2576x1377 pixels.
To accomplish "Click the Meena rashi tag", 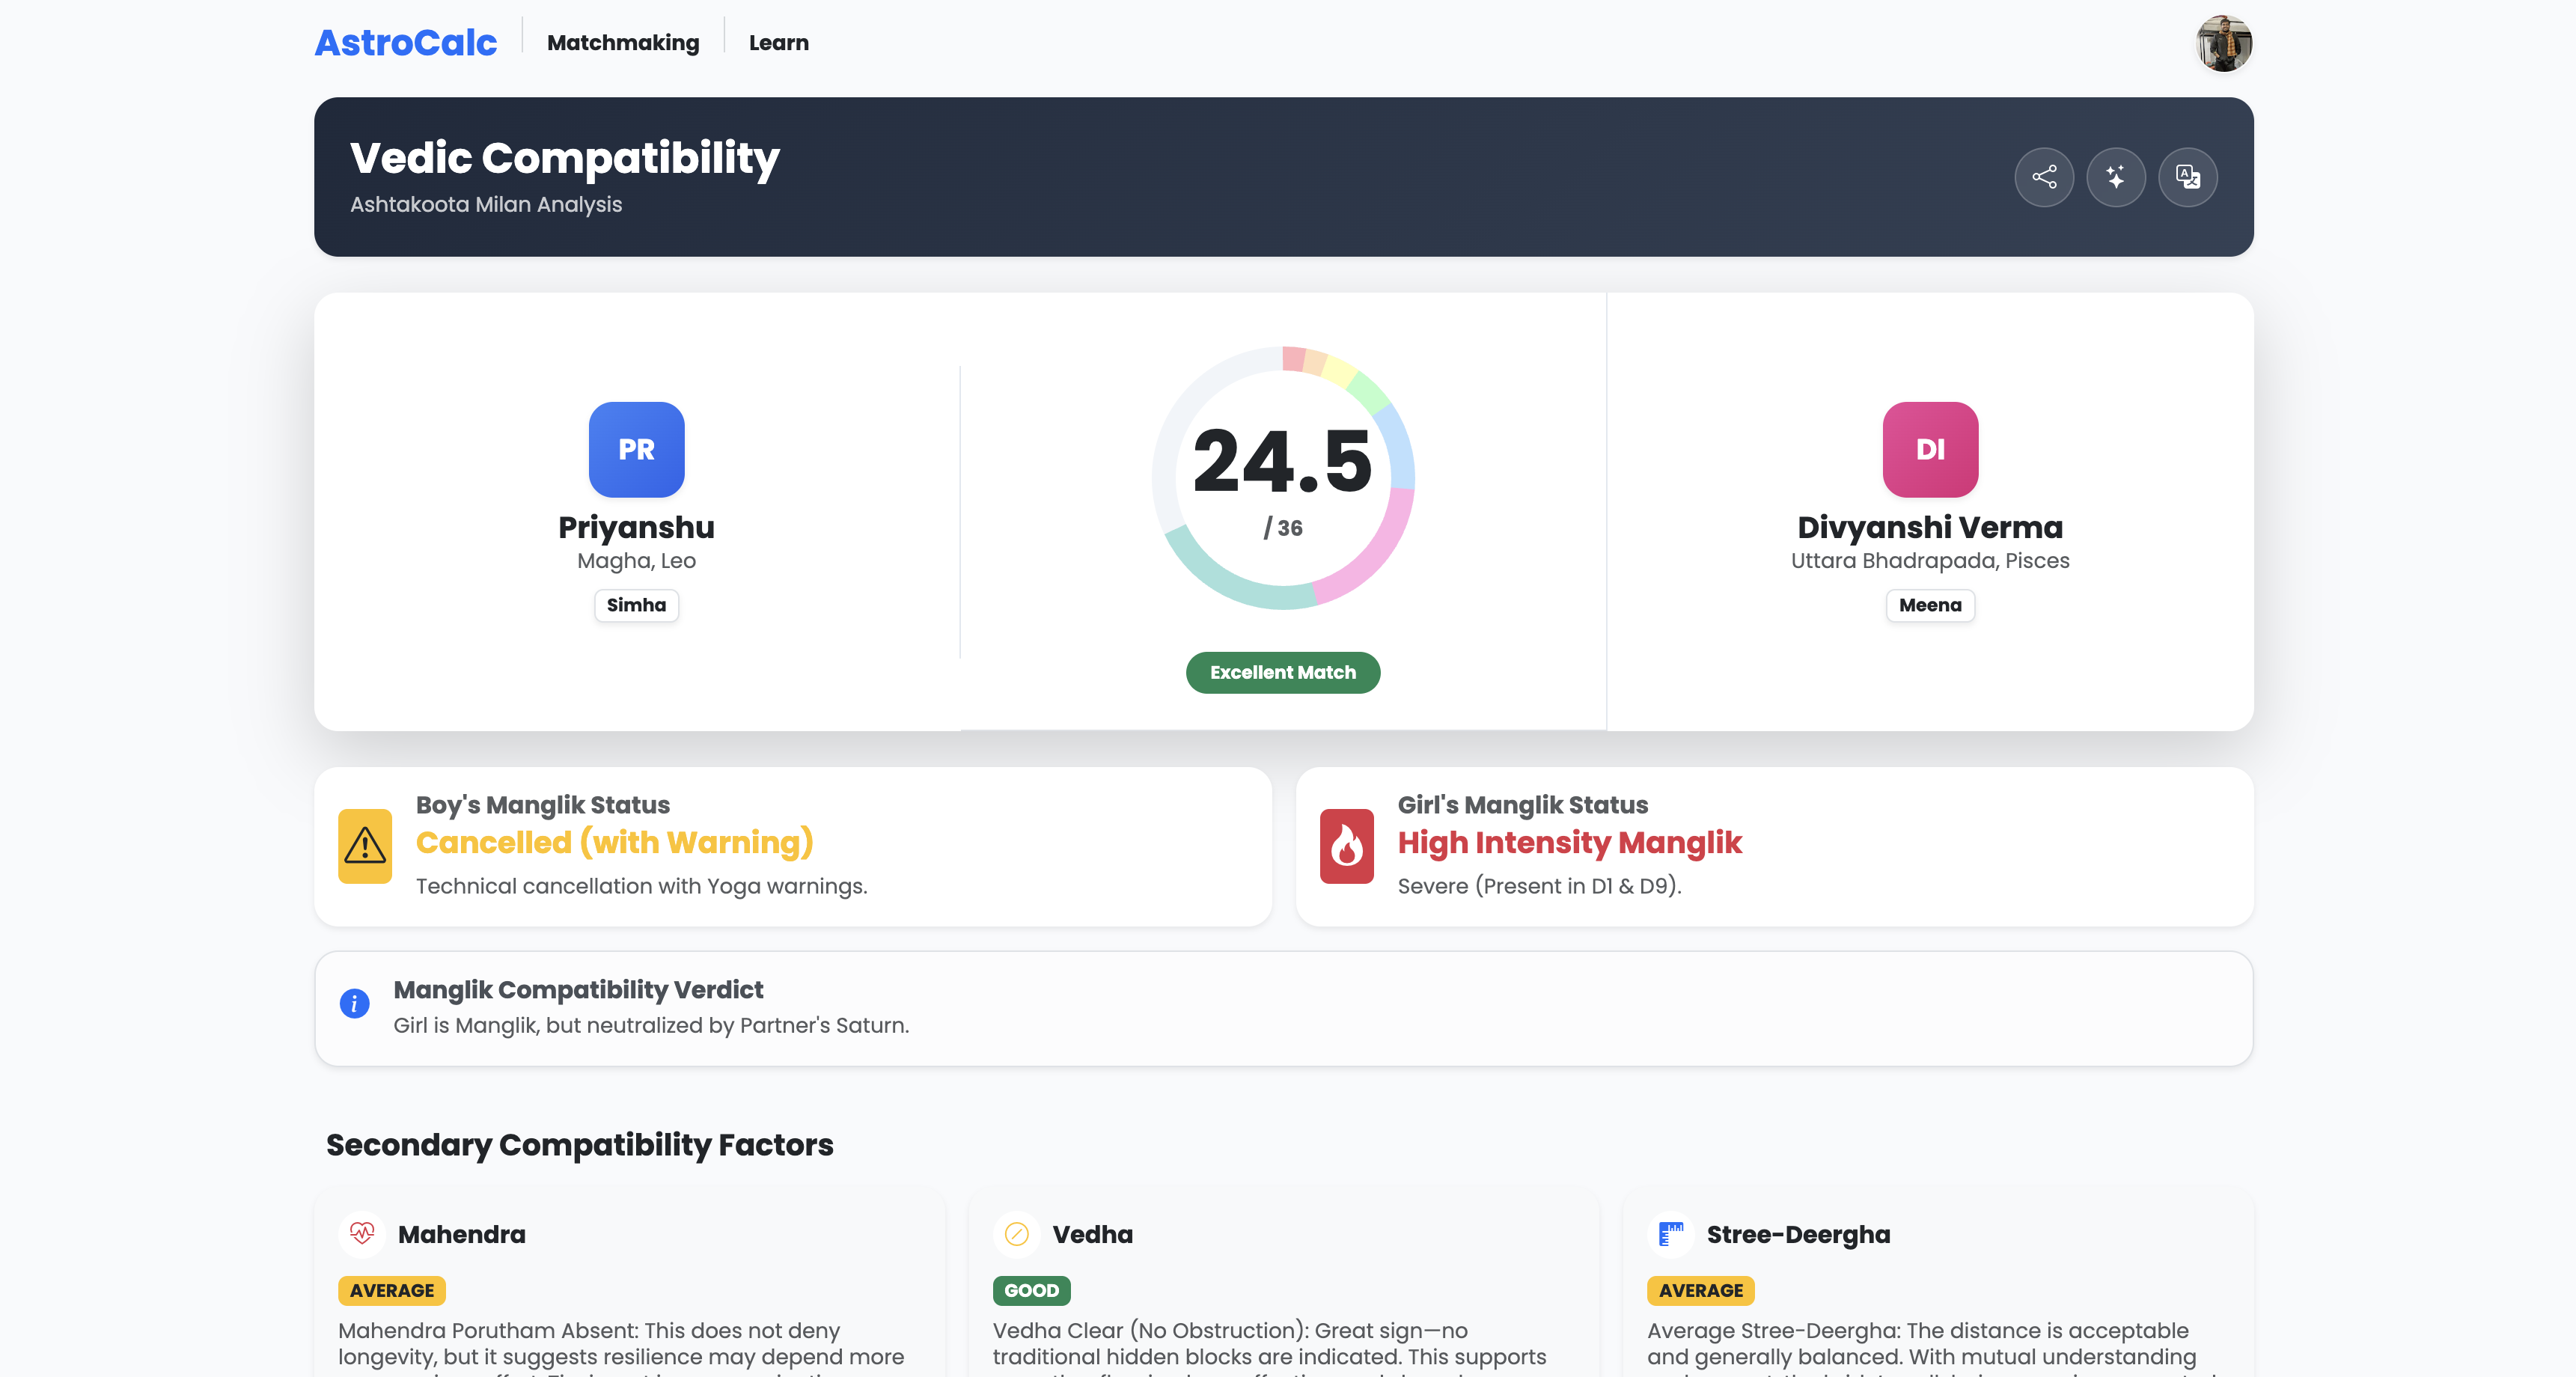I will tap(1929, 605).
